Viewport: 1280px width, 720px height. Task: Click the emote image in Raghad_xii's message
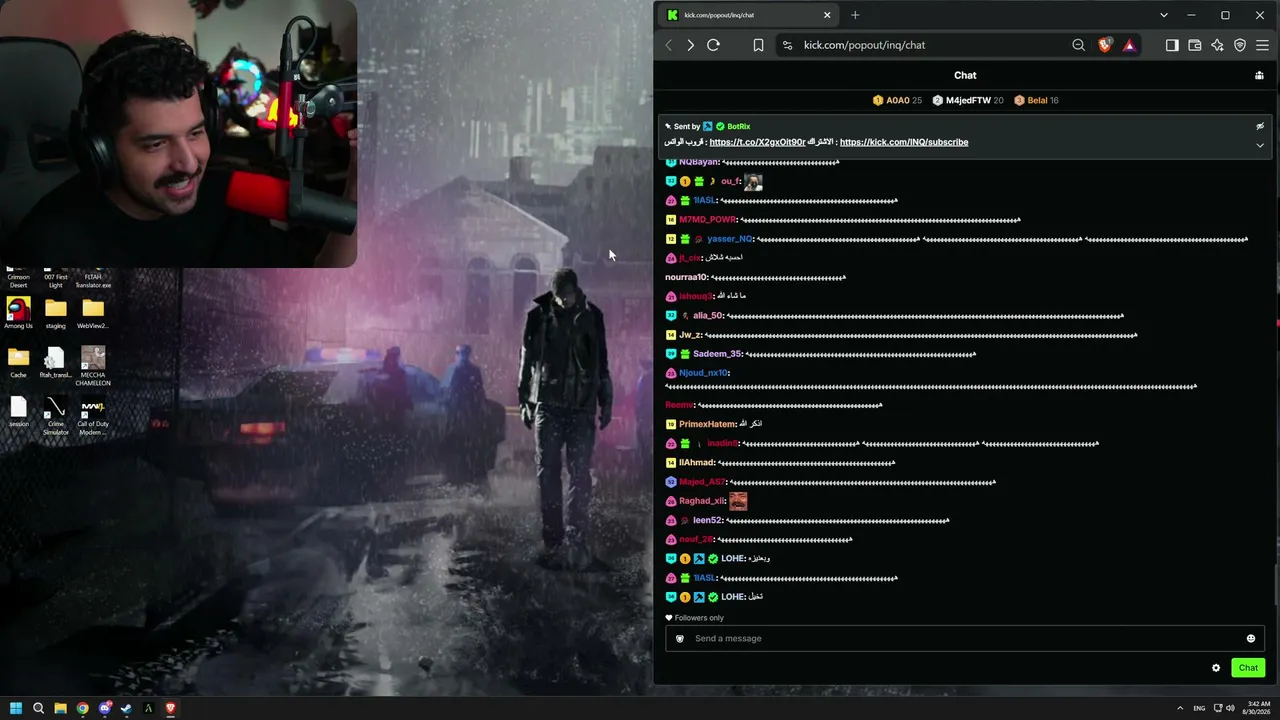pos(738,501)
